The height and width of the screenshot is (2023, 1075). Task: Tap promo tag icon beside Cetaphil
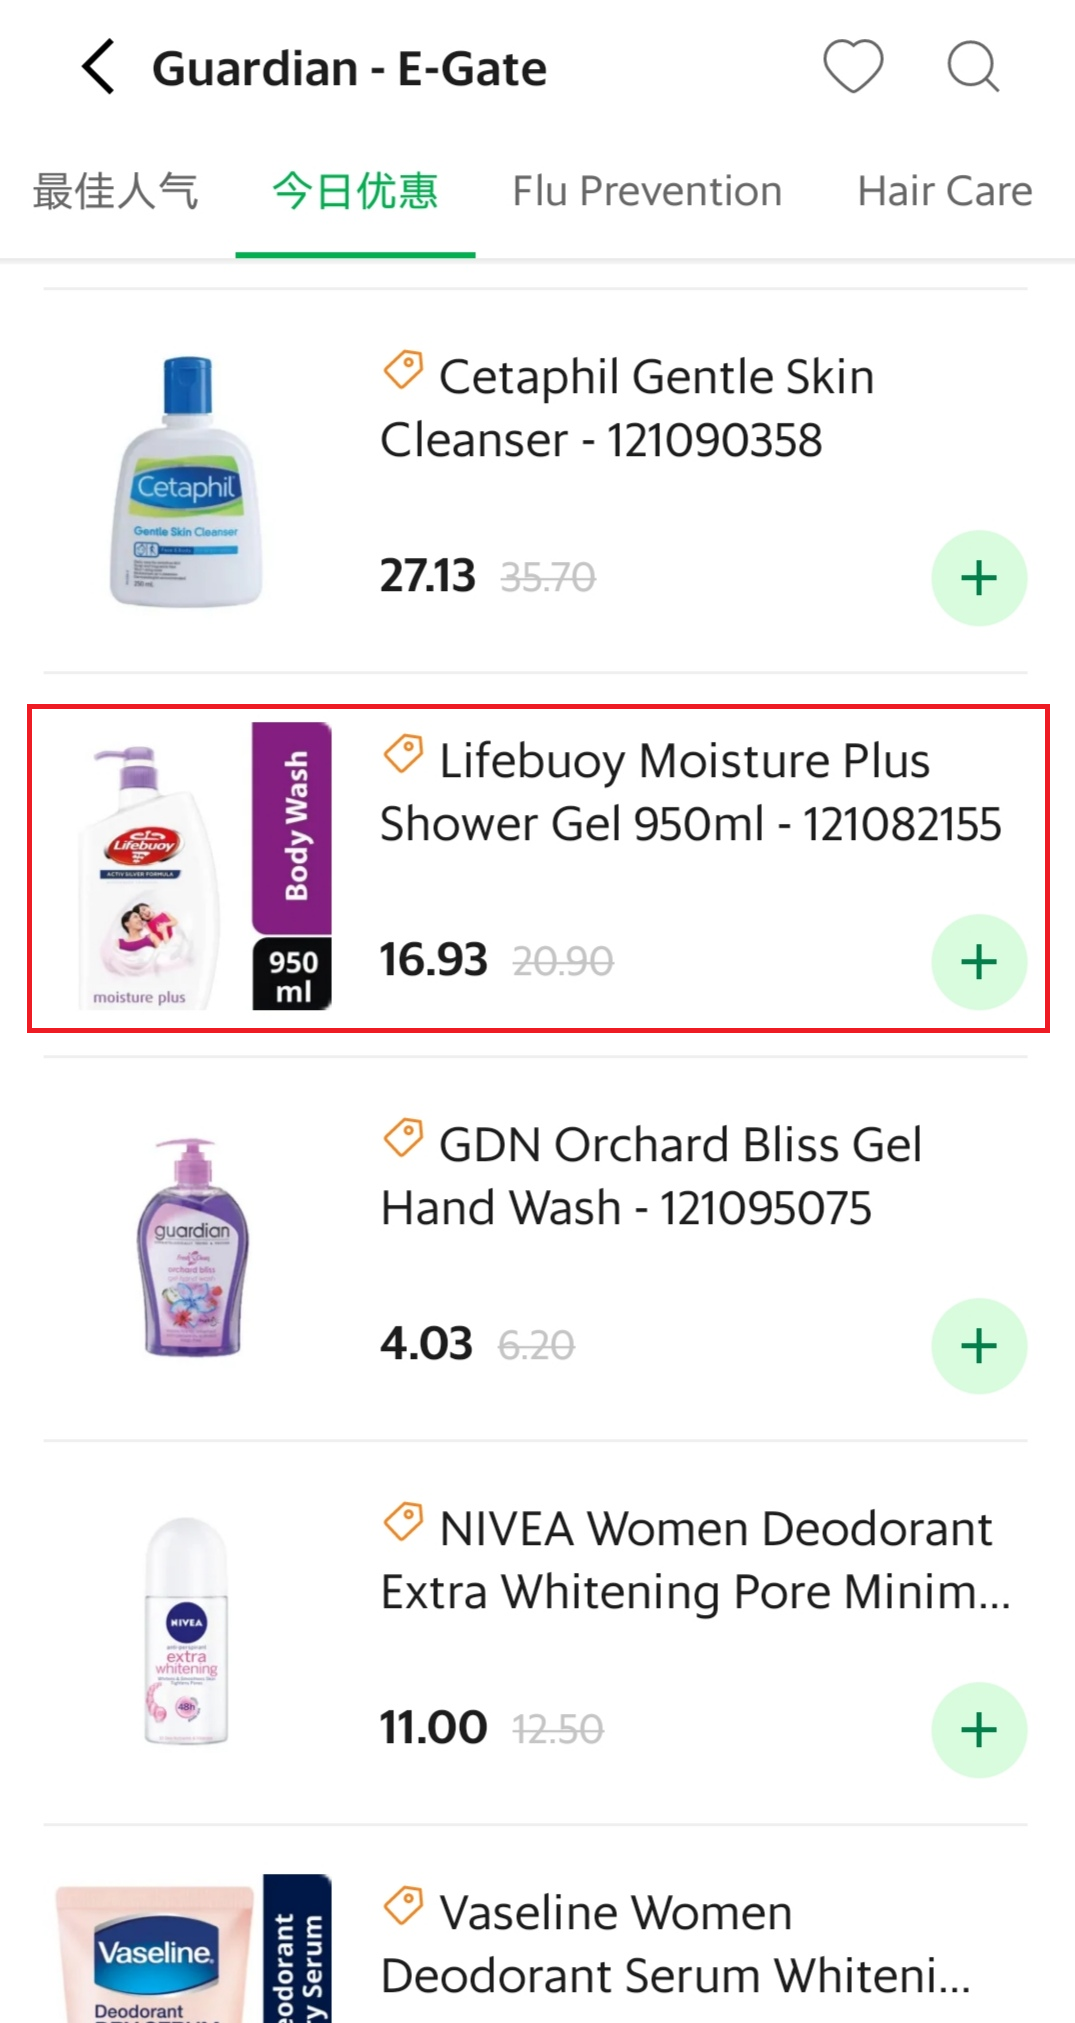tap(403, 371)
